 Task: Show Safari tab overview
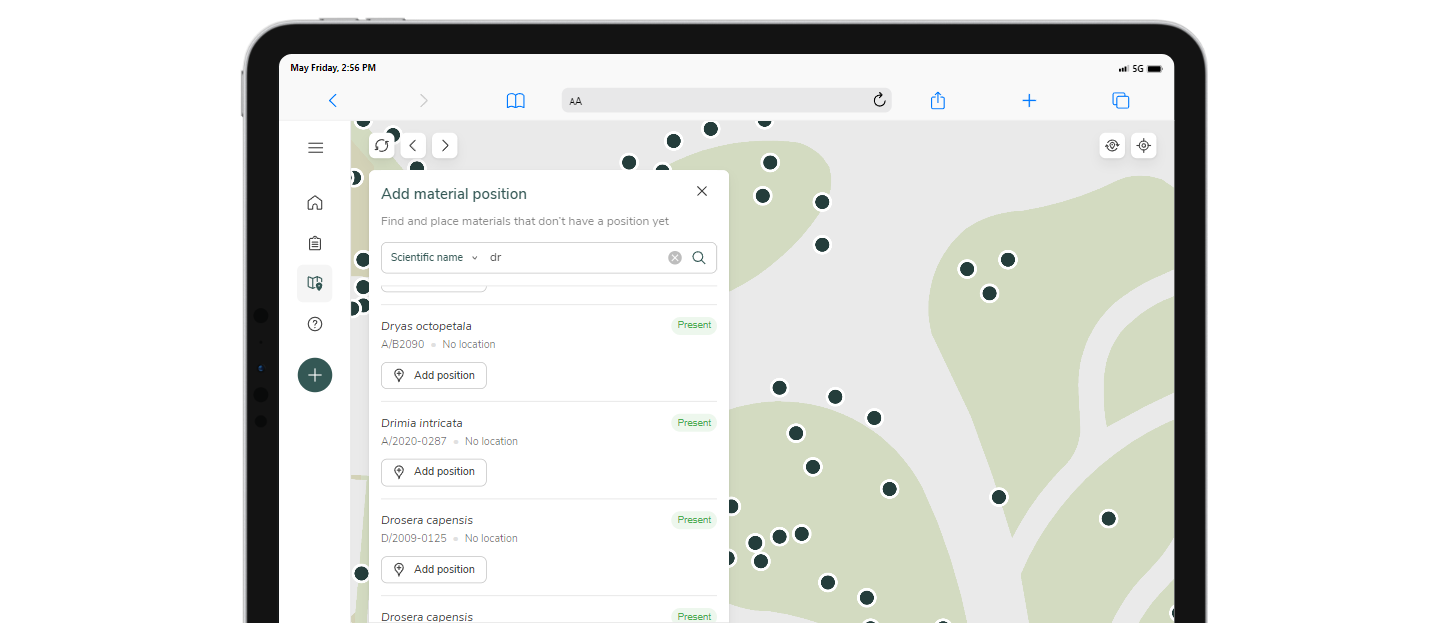(x=1121, y=100)
